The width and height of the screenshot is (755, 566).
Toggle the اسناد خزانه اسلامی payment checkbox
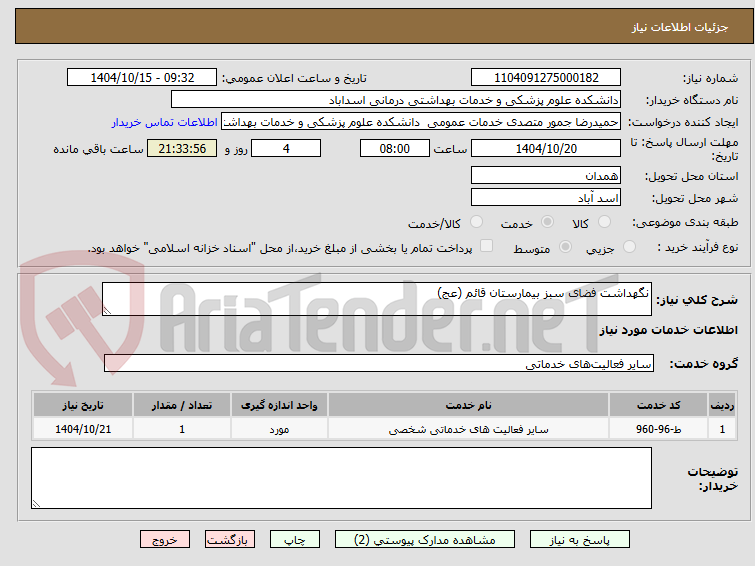click(487, 246)
